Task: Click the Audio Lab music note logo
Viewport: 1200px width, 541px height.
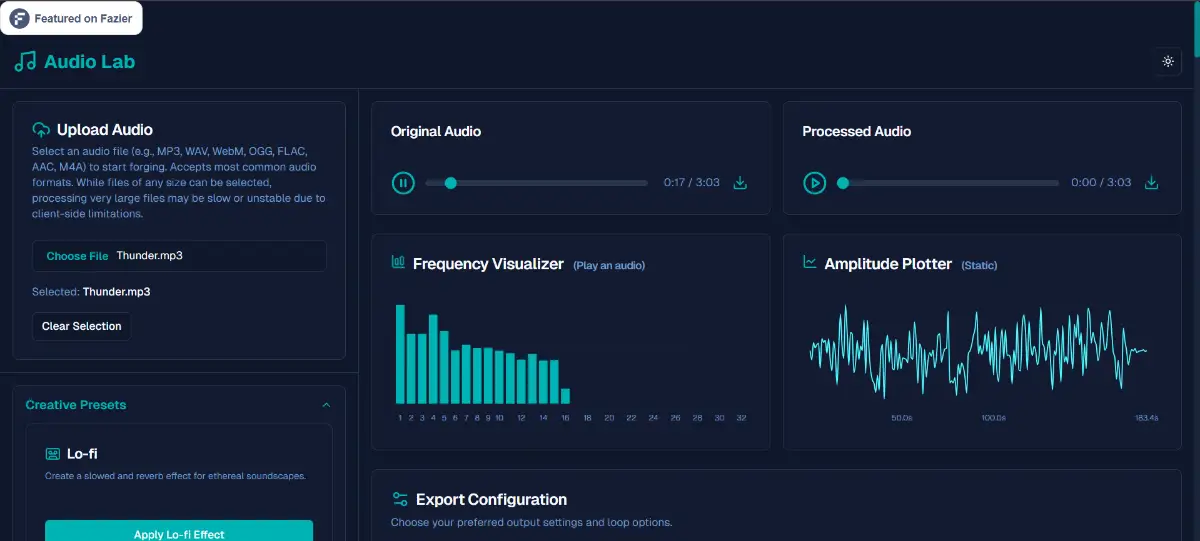Action: [x=25, y=62]
